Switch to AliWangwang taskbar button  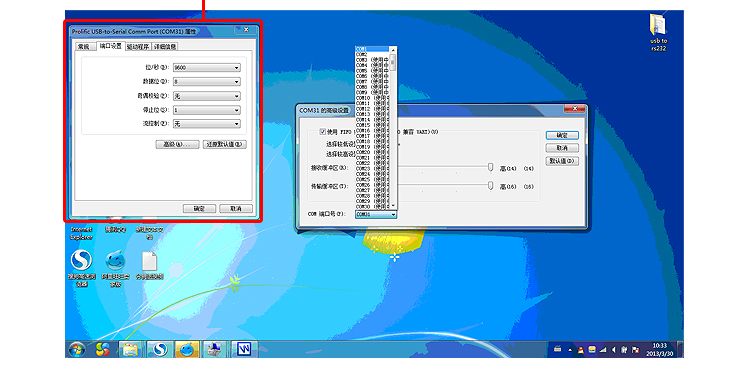click(x=187, y=349)
